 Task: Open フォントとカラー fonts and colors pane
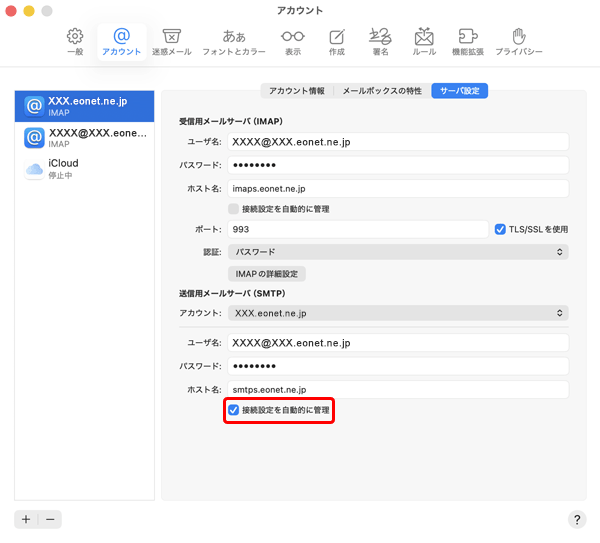tap(233, 41)
